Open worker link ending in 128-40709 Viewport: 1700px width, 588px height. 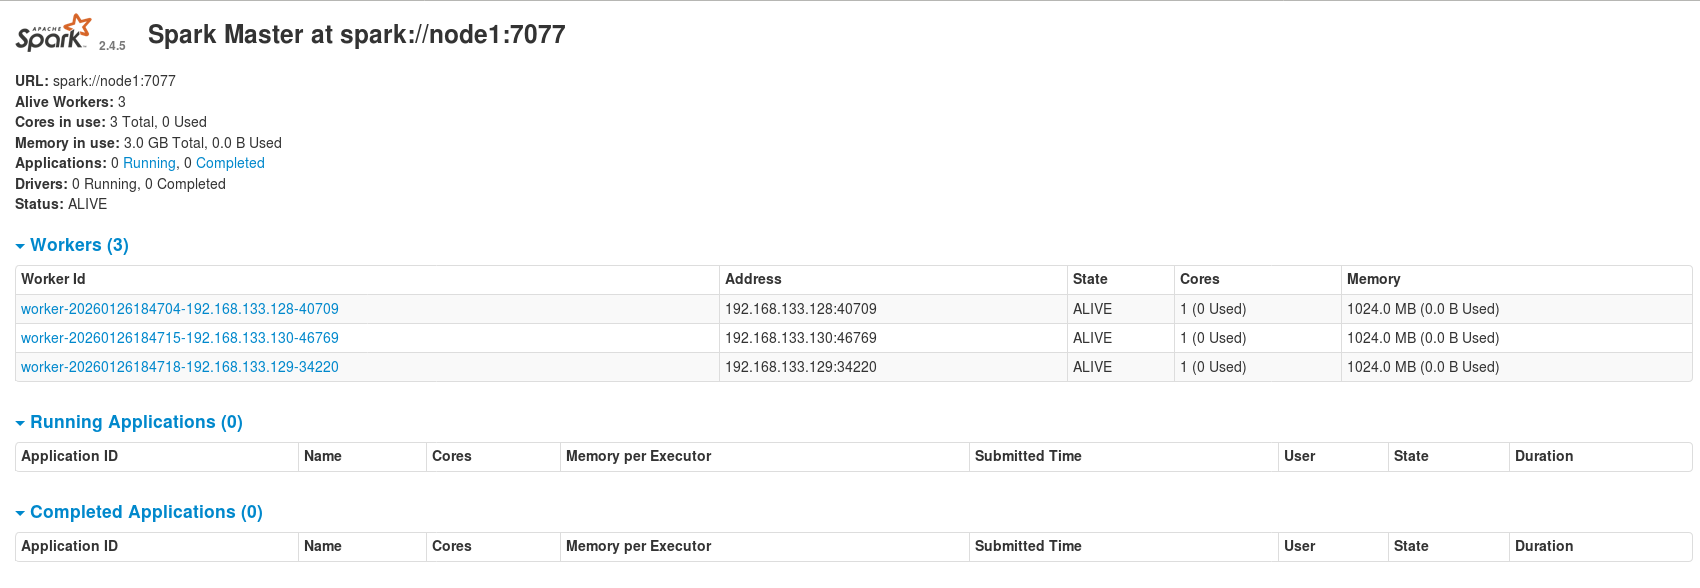tap(180, 309)
